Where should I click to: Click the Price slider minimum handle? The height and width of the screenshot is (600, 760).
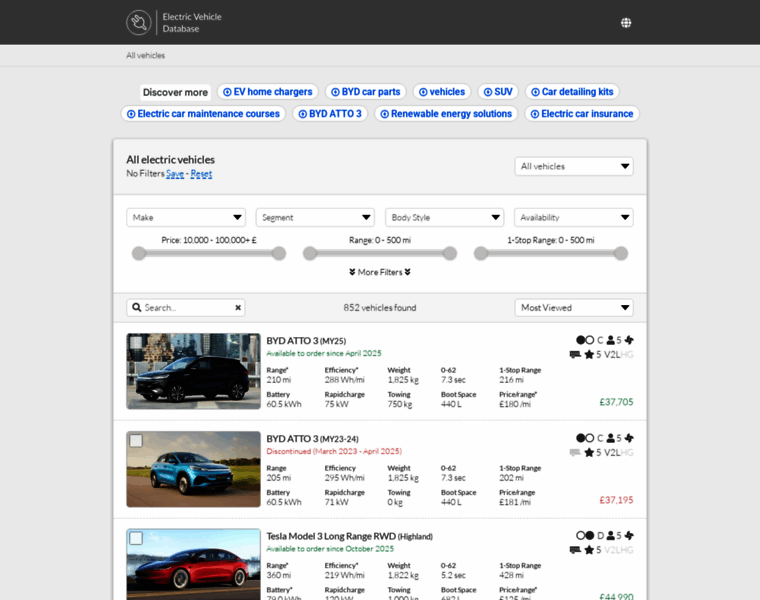pos(139,253)
